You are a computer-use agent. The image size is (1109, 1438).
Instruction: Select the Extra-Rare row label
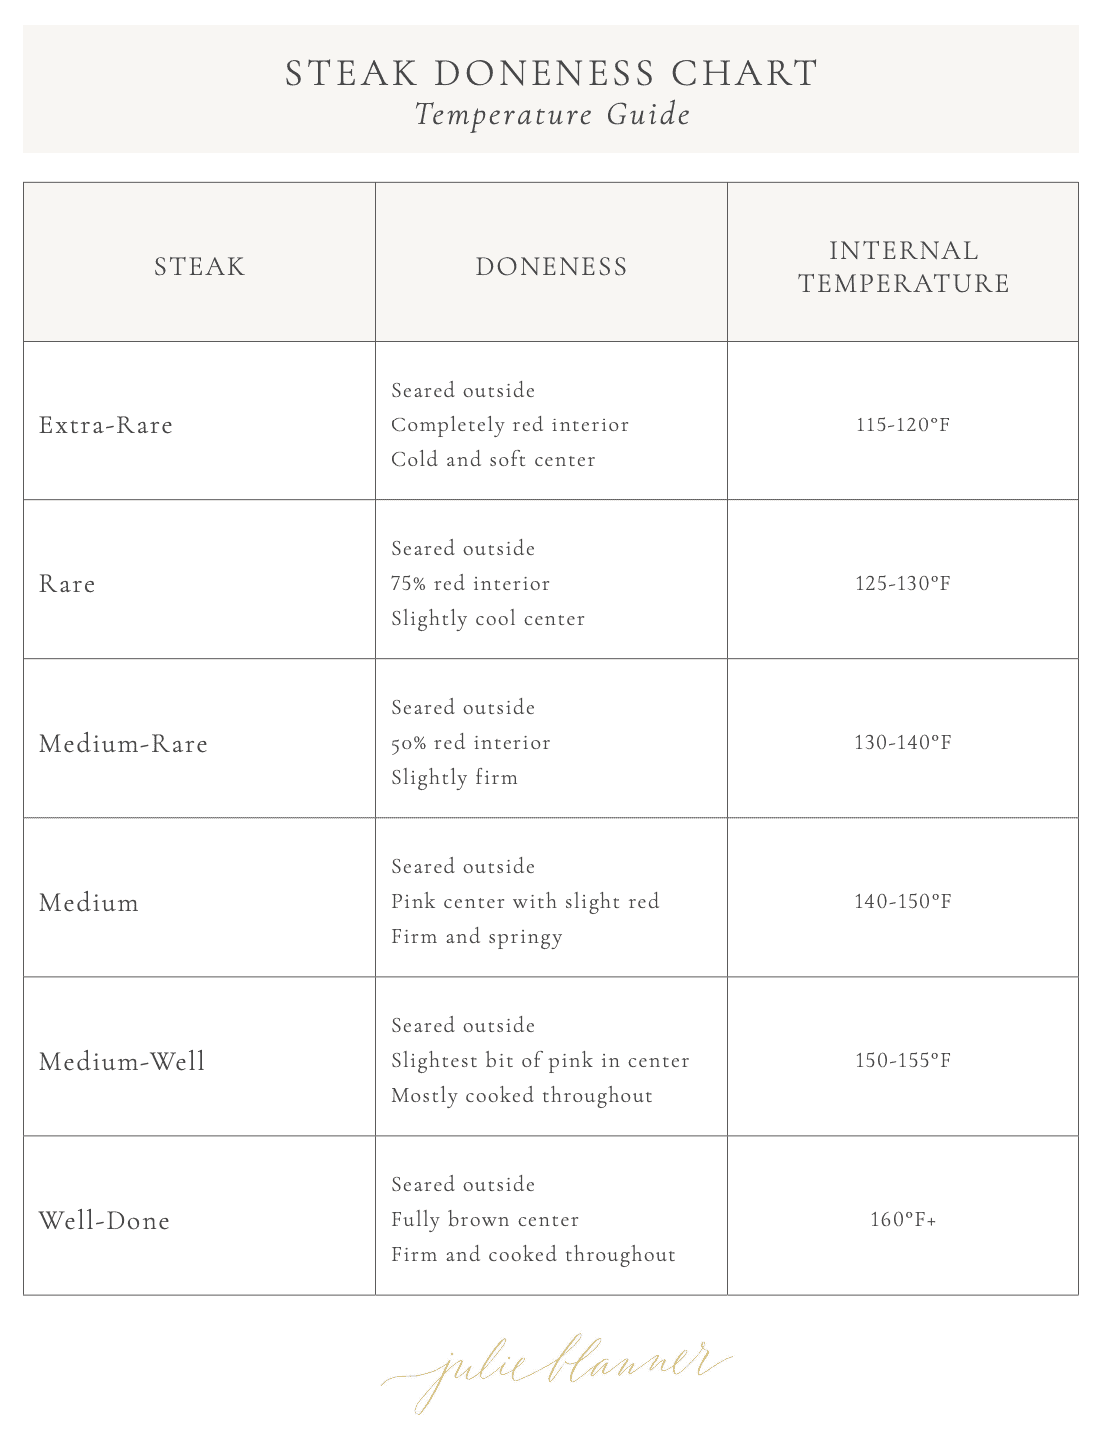(x=106, y=425)
